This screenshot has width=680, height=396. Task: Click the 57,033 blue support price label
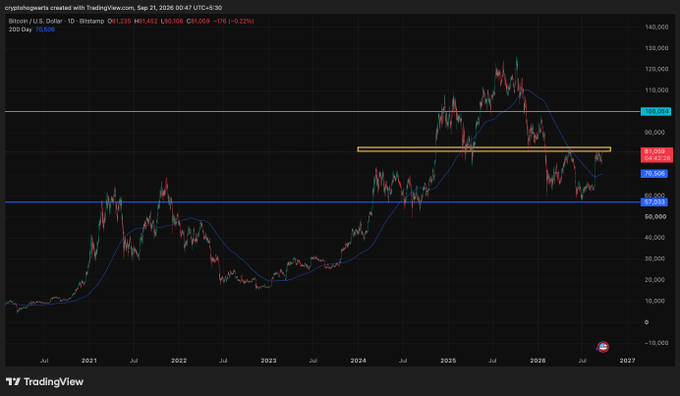coord(654,202)
